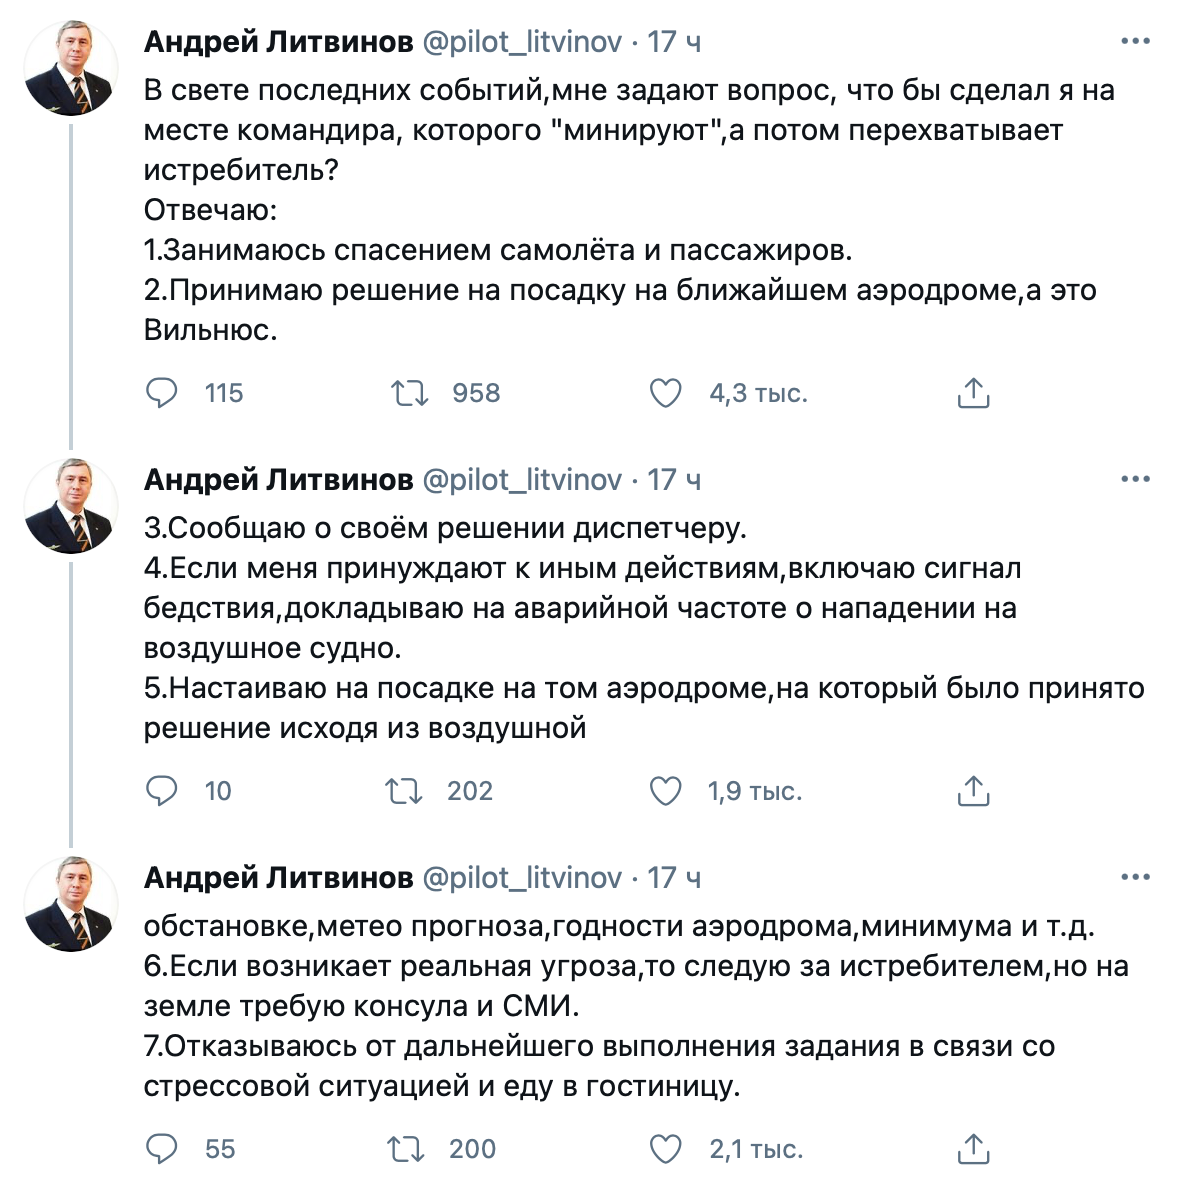The width and height of the screenshot is (1186, 1180).
Task: Share the third tweet about гостиницу
Action: [x=973, y=1149]
